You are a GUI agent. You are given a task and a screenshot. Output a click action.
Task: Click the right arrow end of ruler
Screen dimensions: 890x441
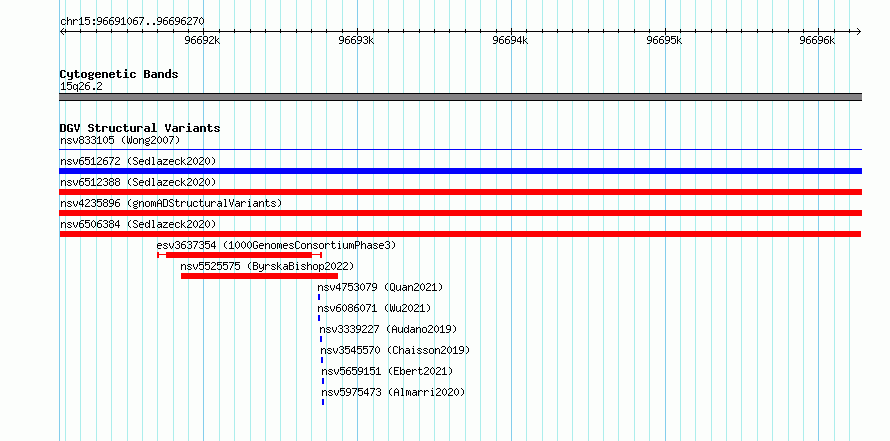(x=859, y=31)
